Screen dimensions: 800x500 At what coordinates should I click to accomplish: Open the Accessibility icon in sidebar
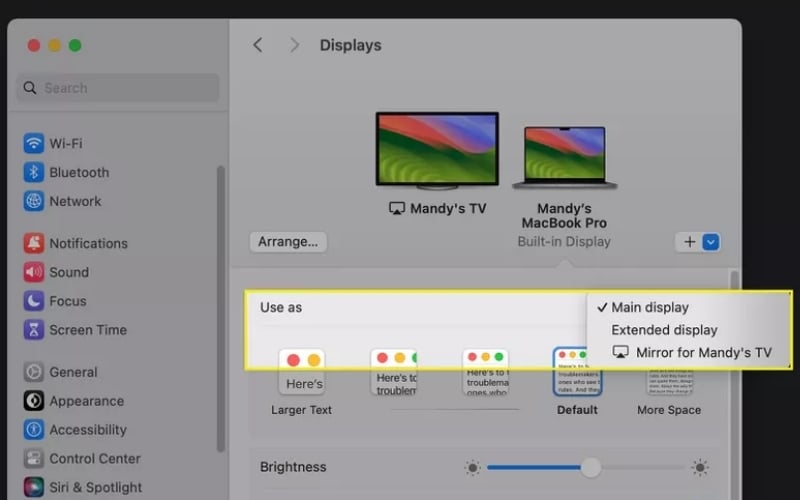tap(33, 430)
